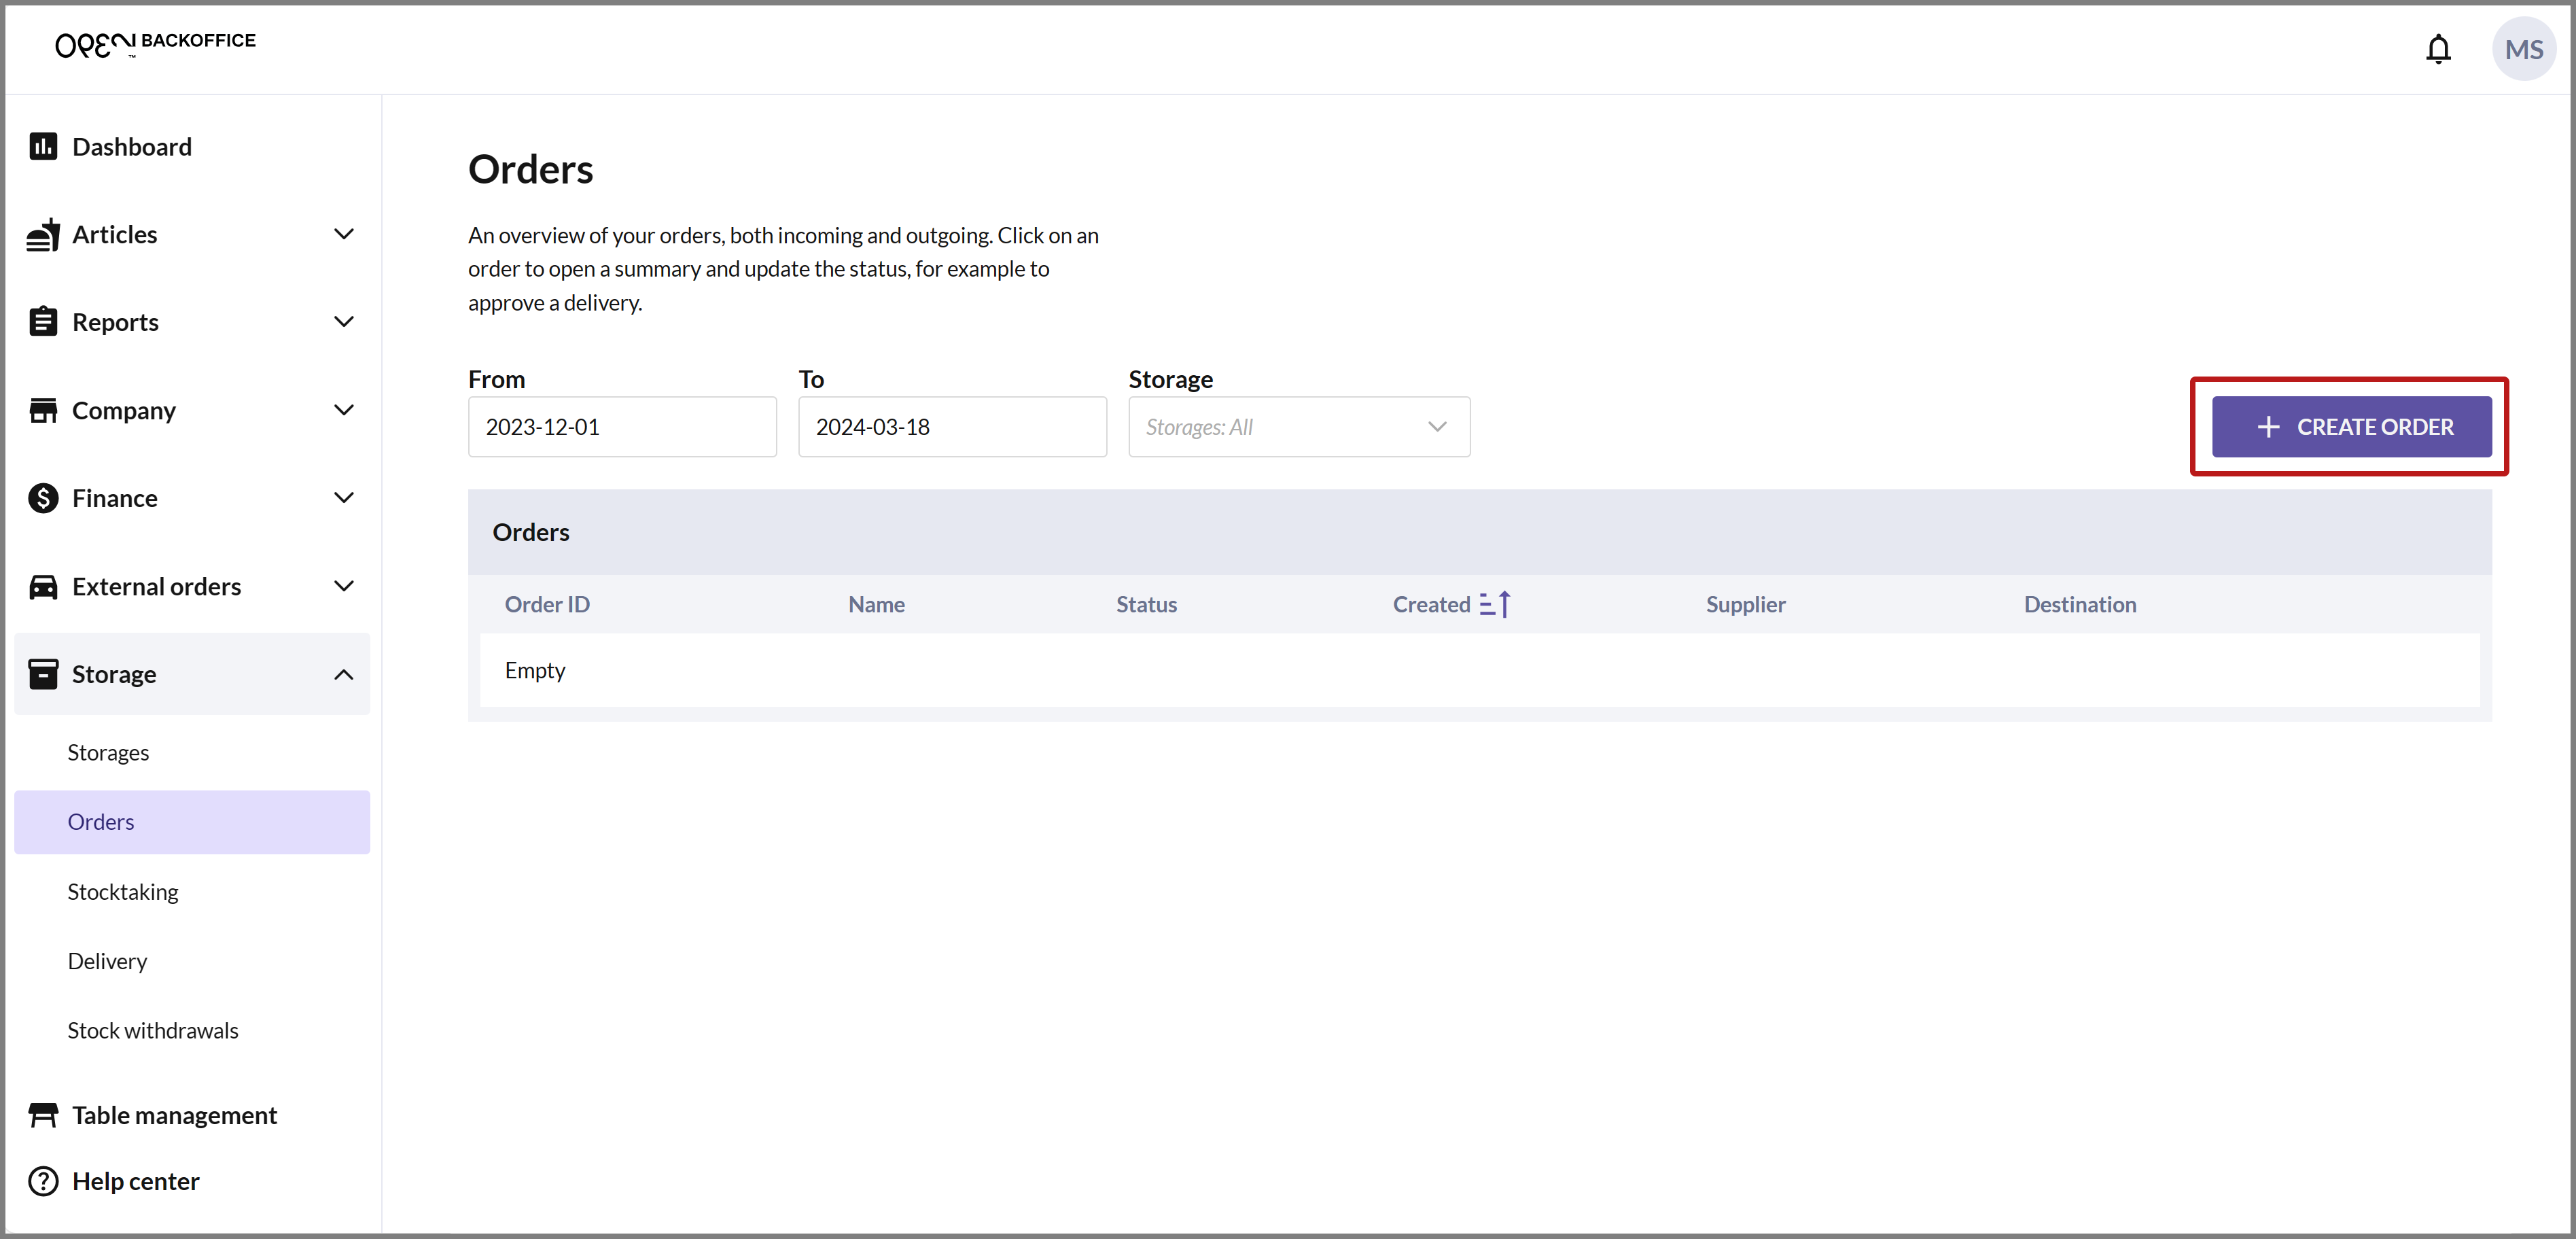This screenshot has height=1239, width=2576.
Task: Open the Storages submenu item
Action: coord(108,753)
